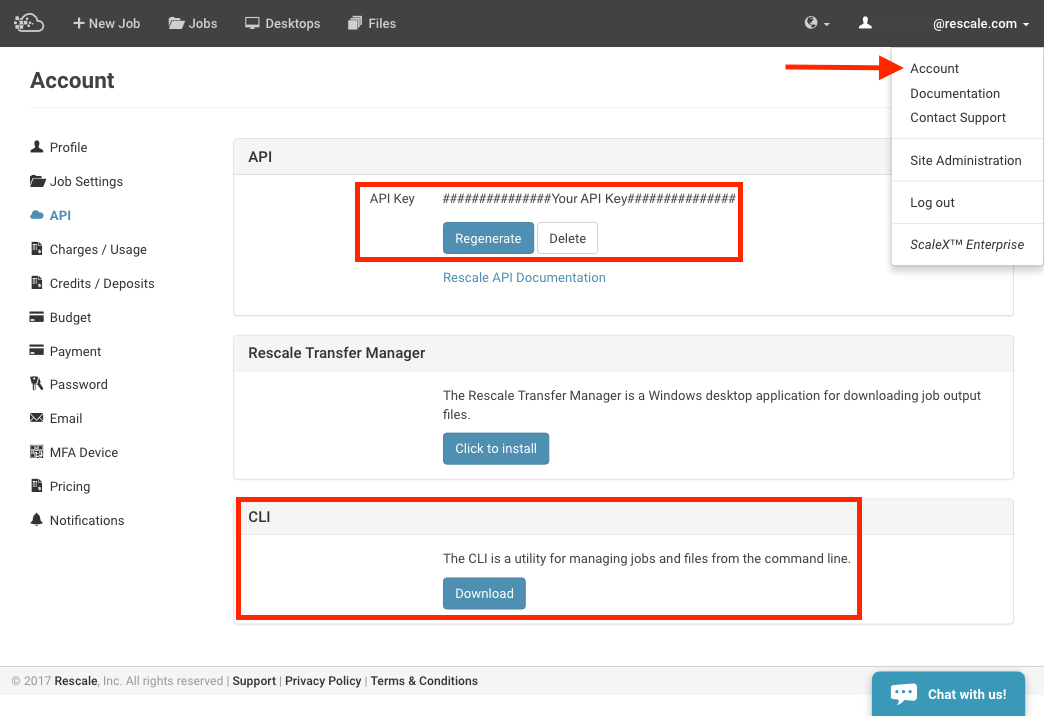Click the Password key icon
Viewport: 1044px width, 716px height.
37,384
